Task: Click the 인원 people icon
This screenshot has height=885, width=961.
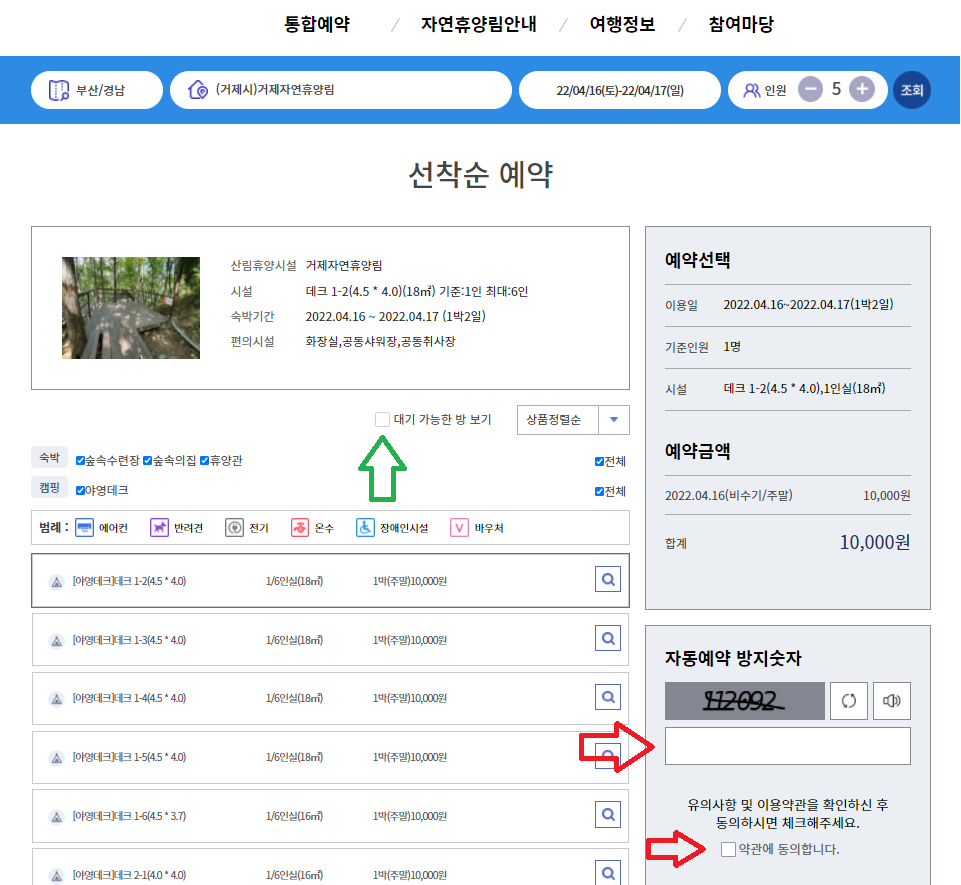Action: click(x=751, y=90)
